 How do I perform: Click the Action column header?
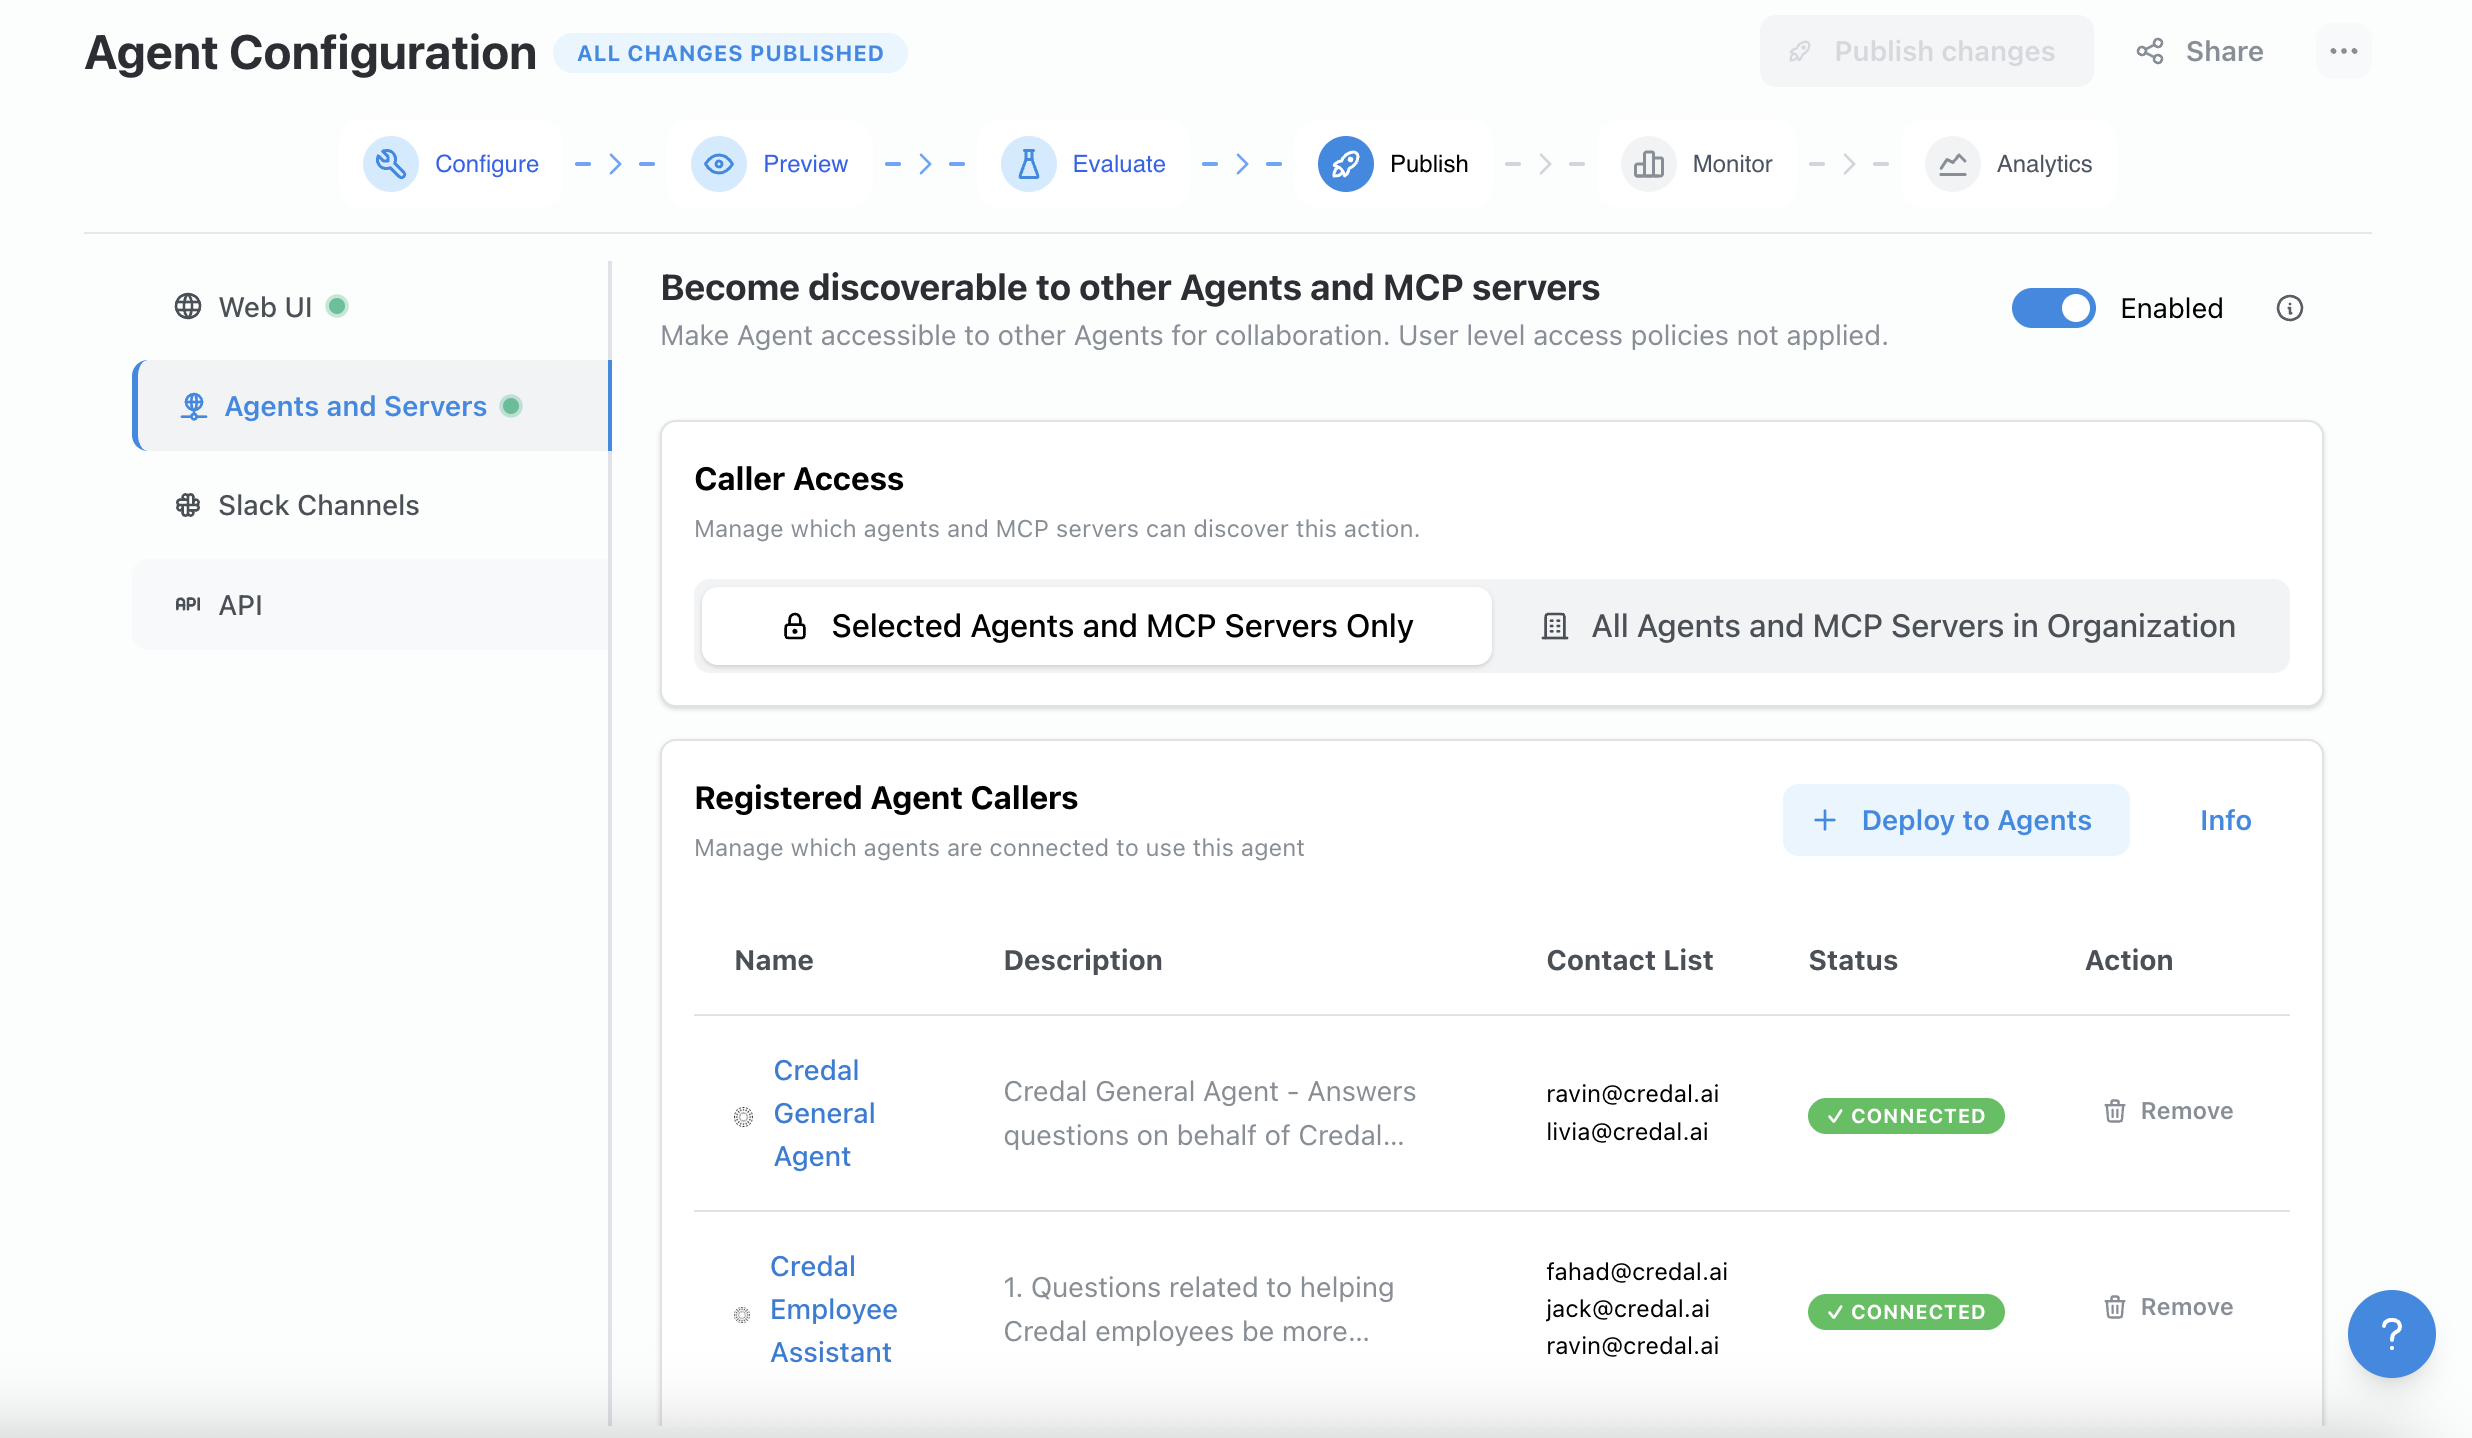(x=2129, y=960)
